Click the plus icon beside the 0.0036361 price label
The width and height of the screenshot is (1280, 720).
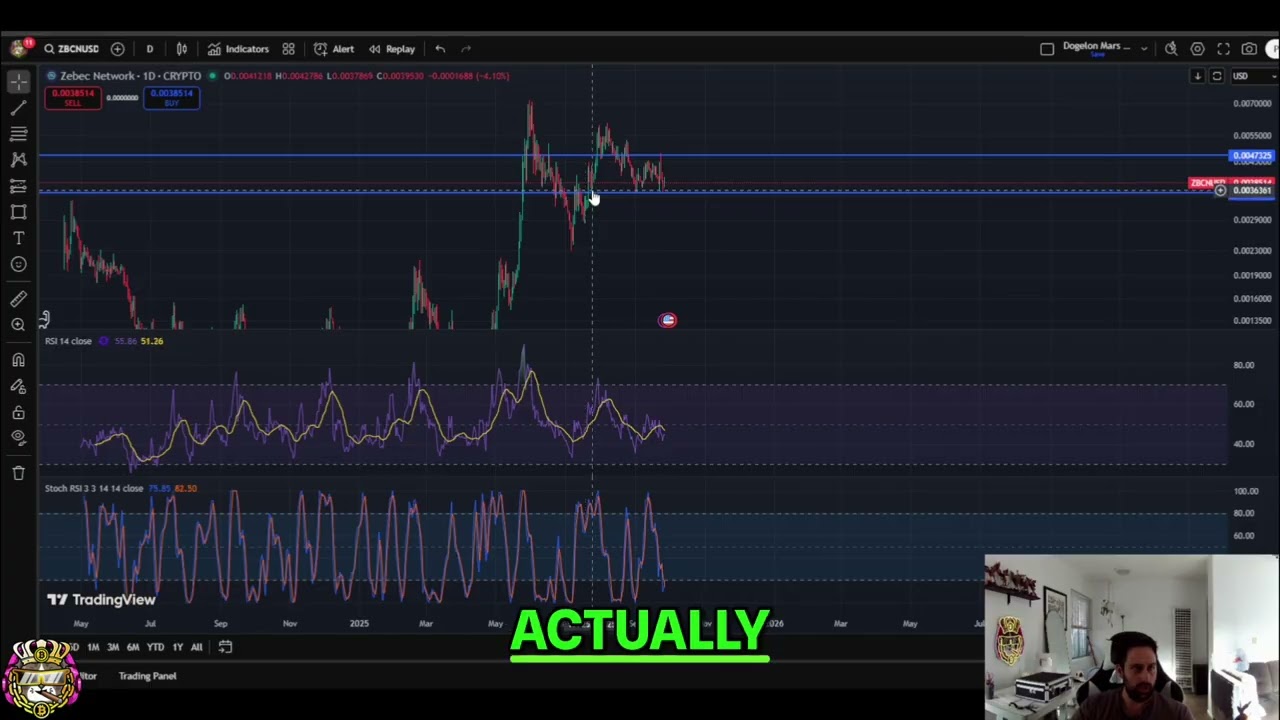tap(1220, 191)
